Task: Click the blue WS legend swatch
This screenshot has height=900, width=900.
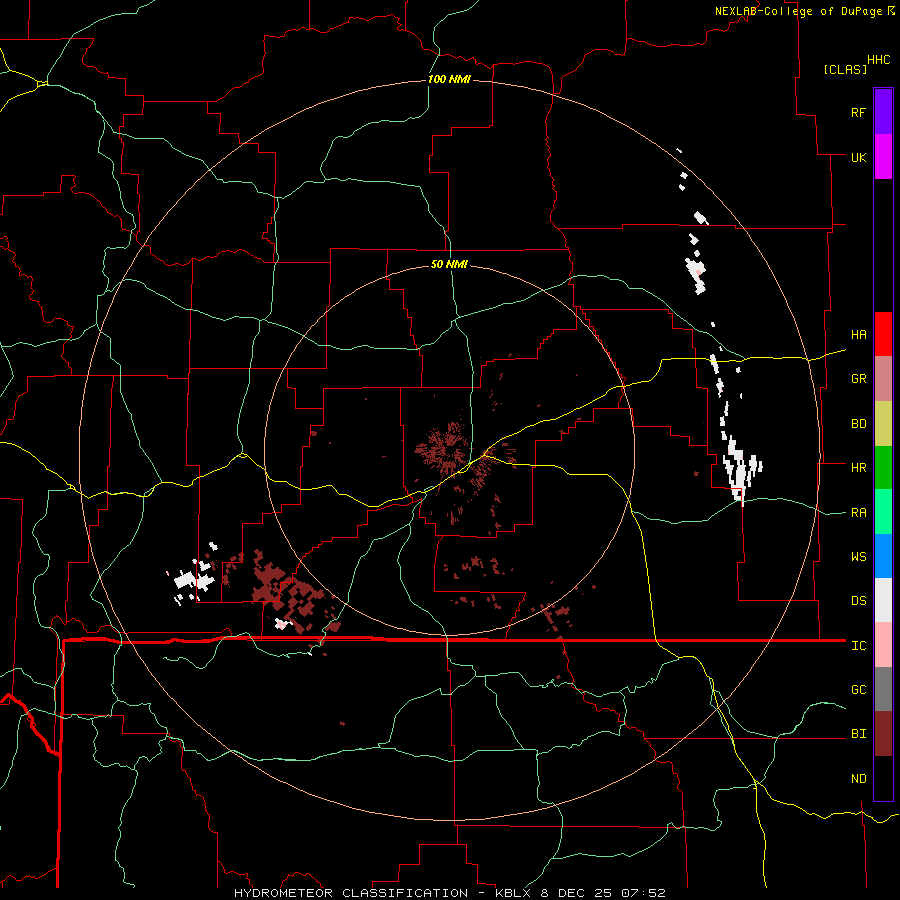Action: tap(883, 556)
